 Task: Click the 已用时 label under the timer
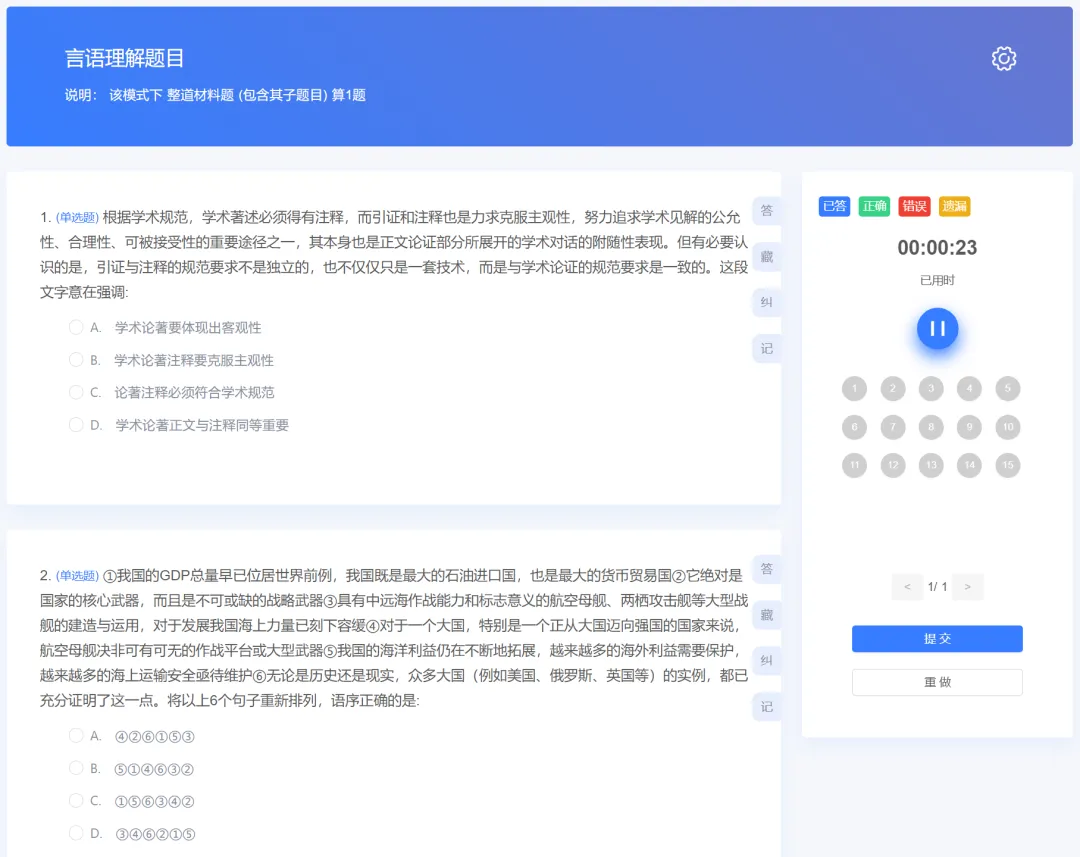(937, 280)
